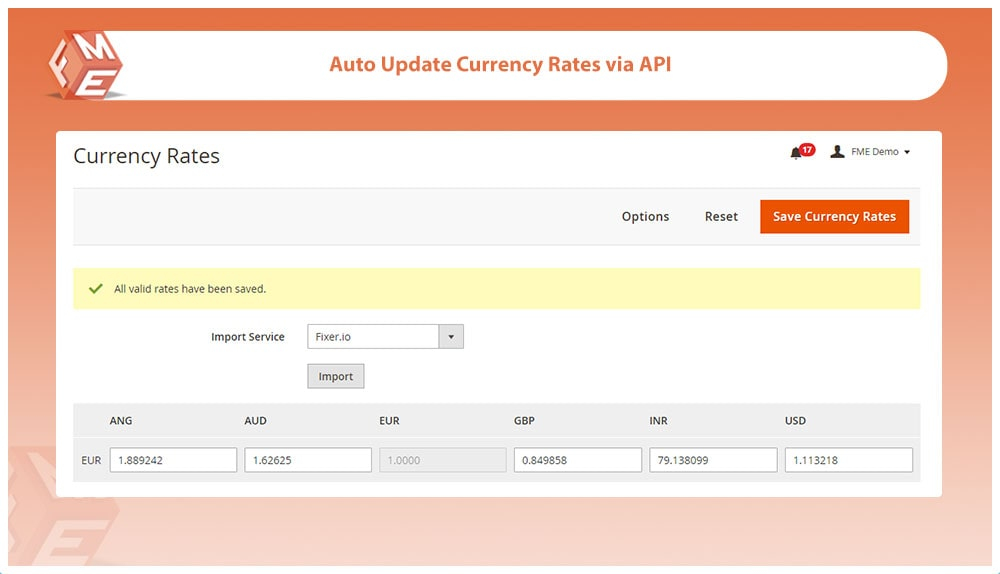
Task: Click into the INR rate field
Action: tap(713, 460)
